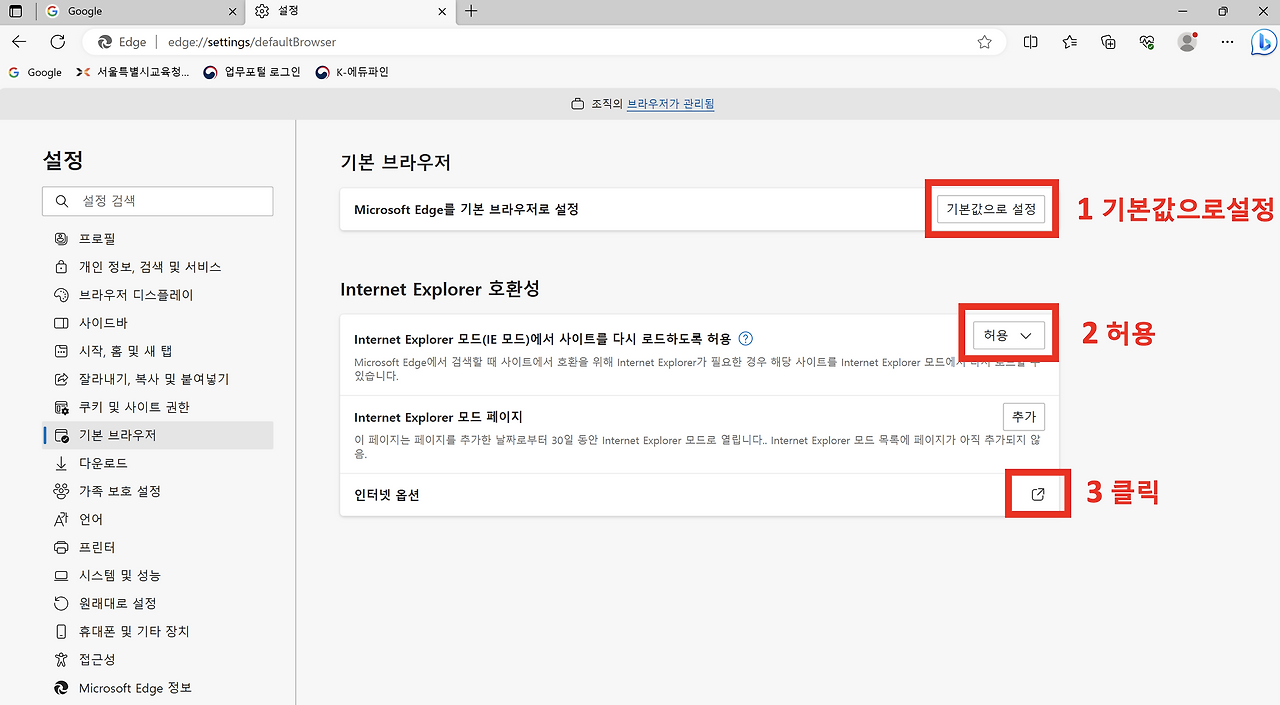Open 시스템 및 성능 section
This screenshot has height=705, width=1280.
[158, 575]
